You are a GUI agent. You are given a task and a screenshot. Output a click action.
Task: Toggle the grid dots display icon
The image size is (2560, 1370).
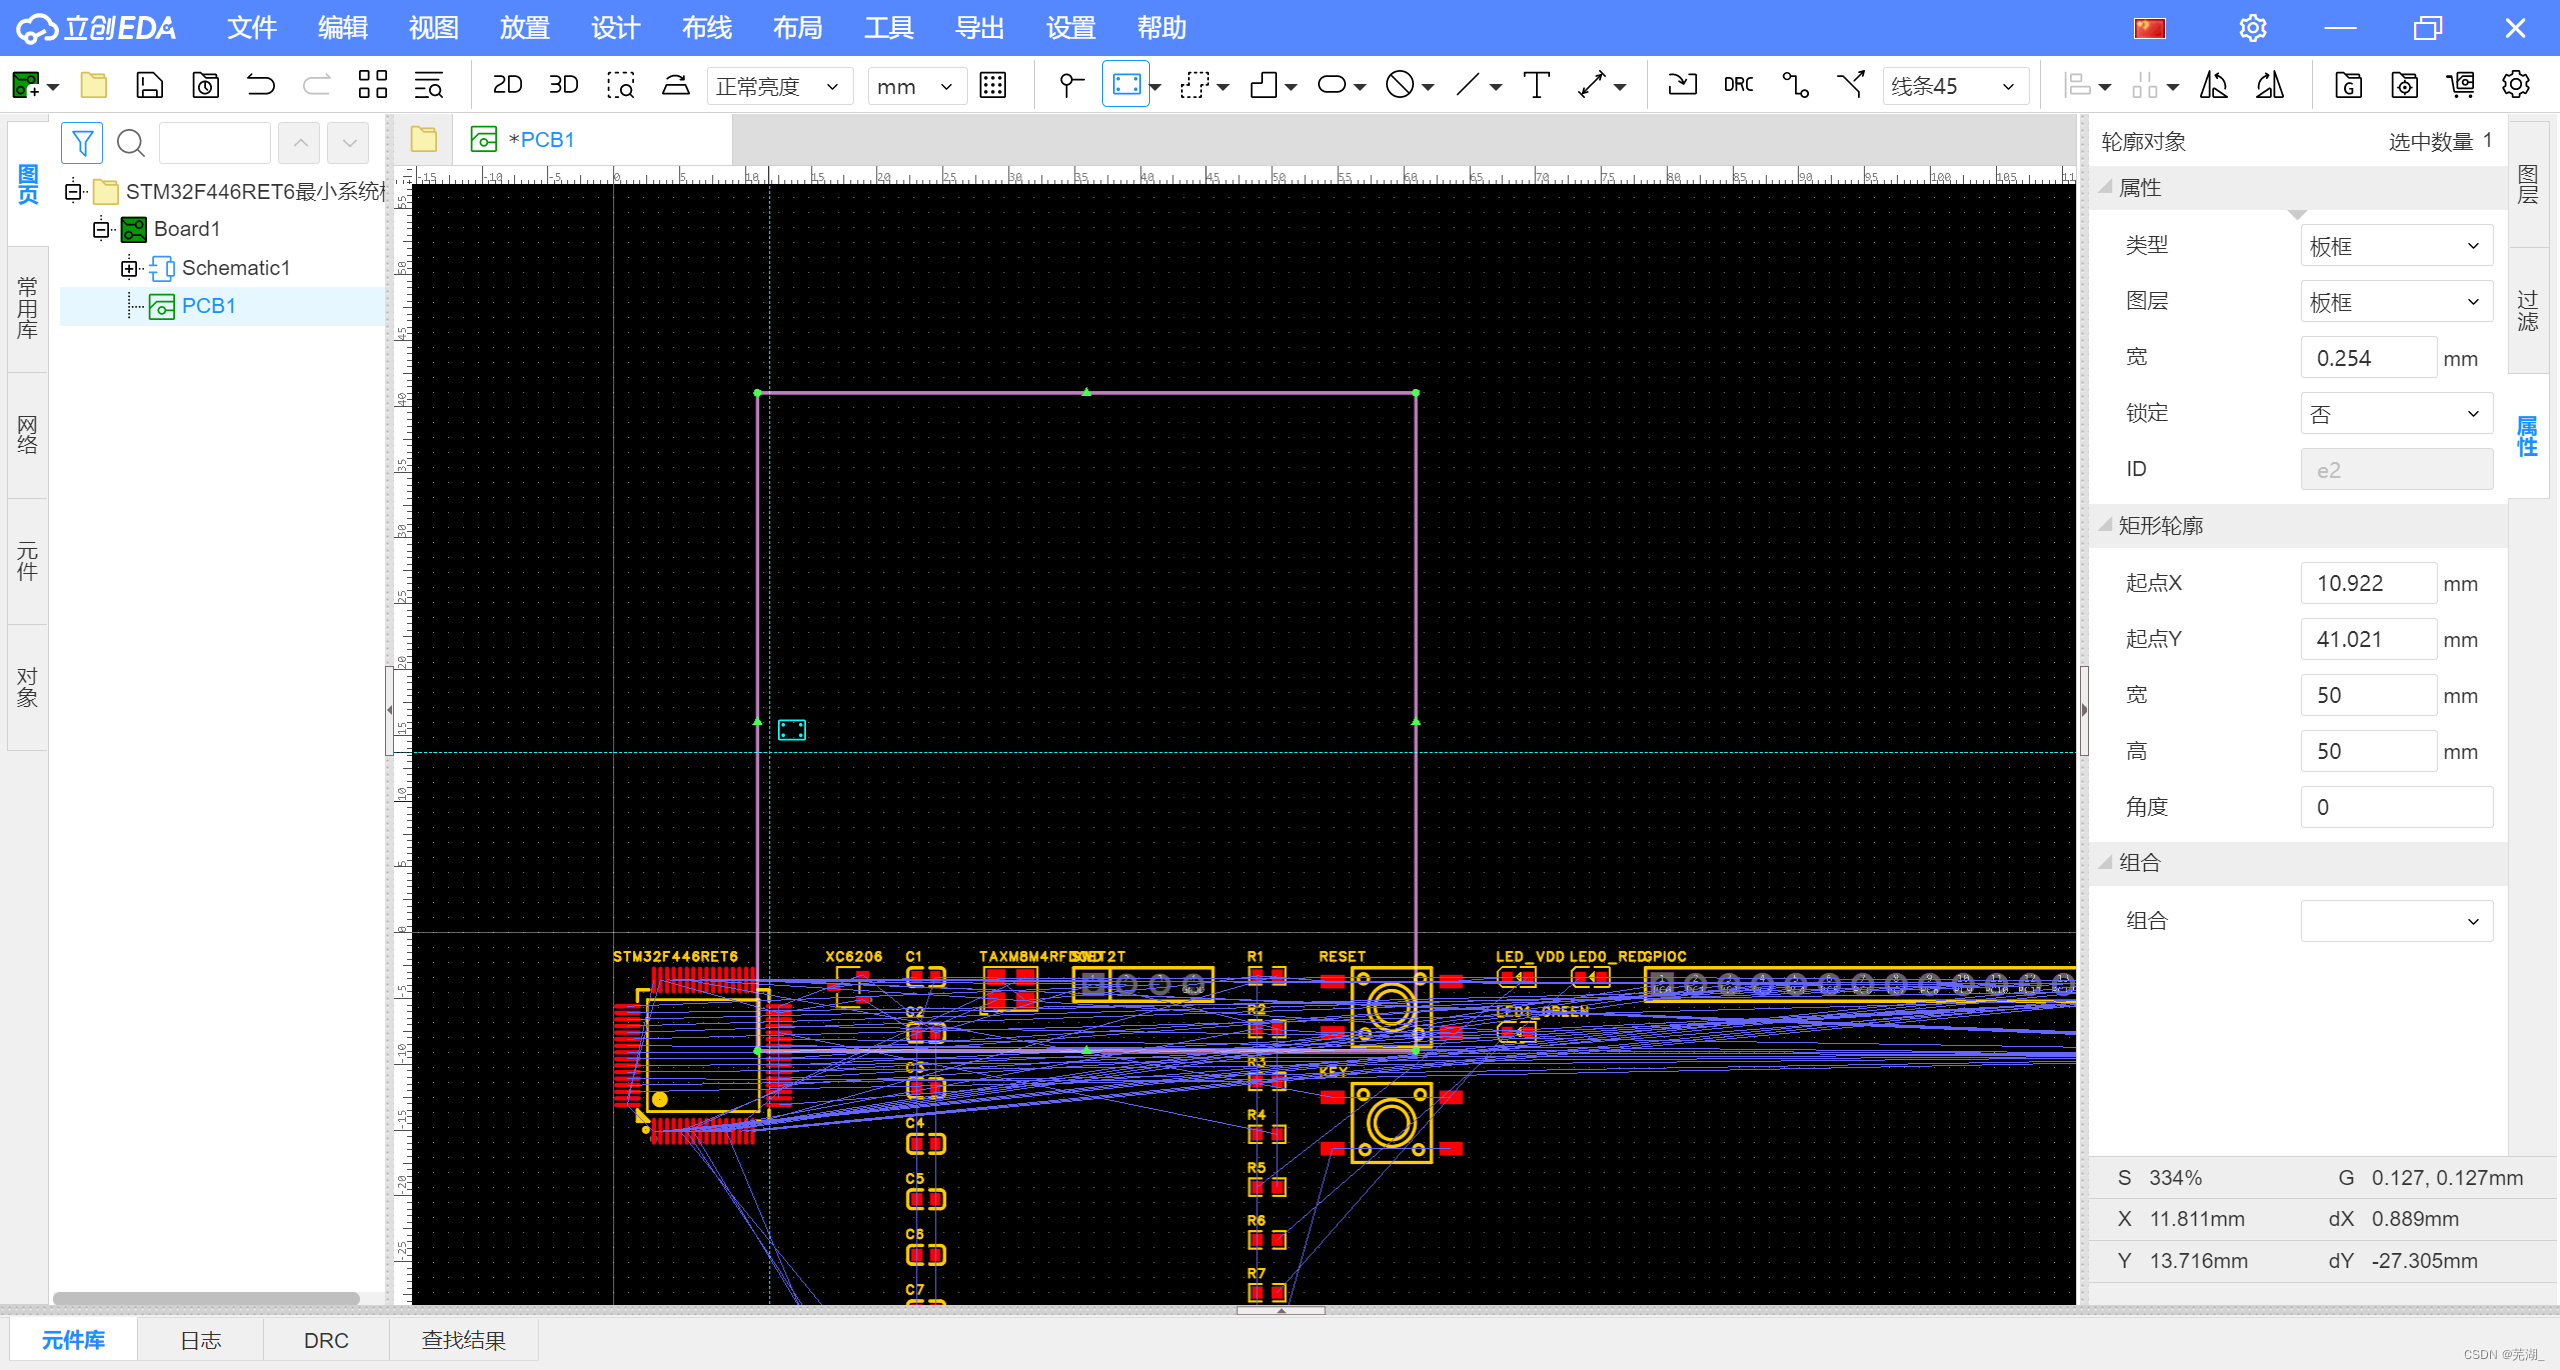pos(992,85)
